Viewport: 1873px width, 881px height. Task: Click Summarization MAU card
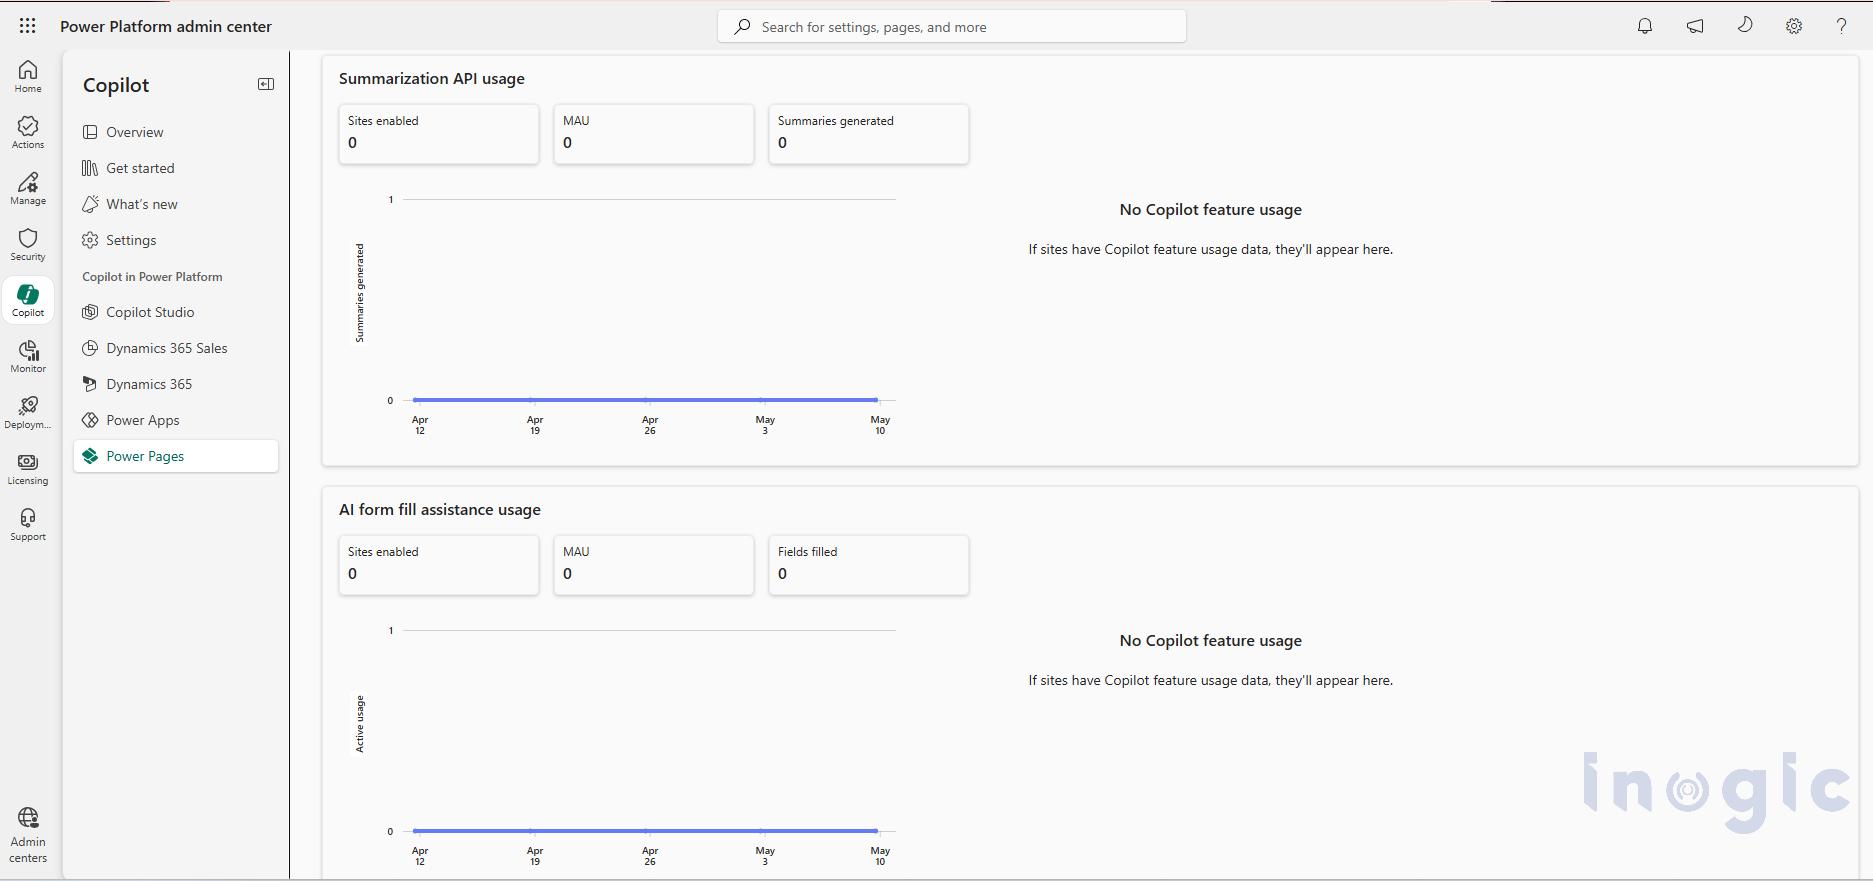pyautogui.click(x=654, y=134)
